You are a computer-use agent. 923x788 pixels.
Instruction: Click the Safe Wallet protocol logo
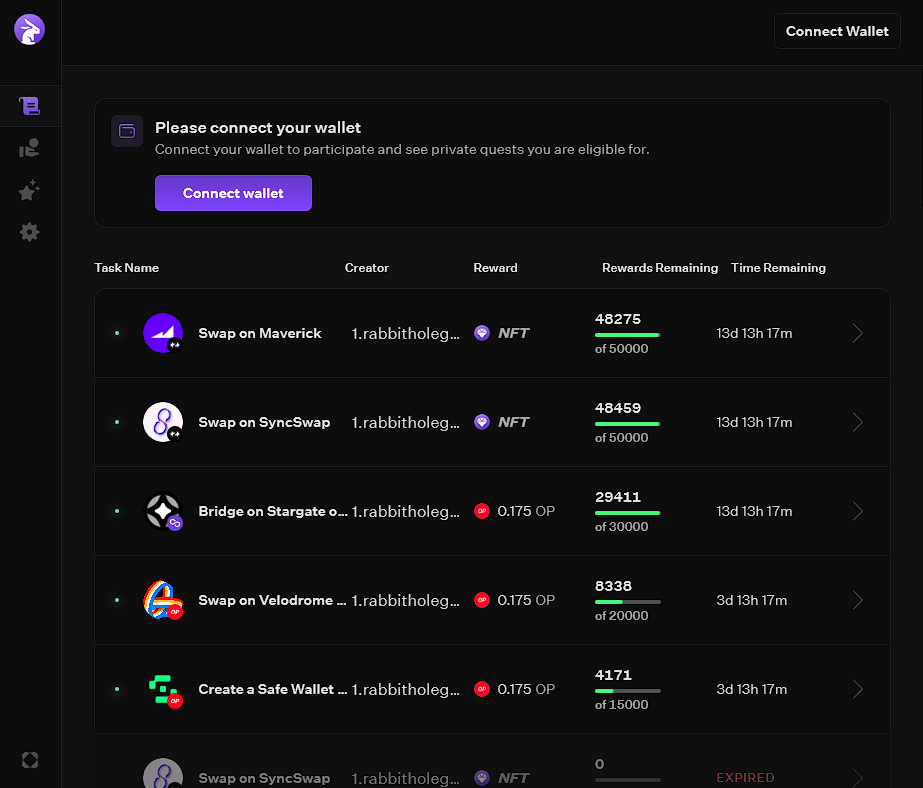[x=162, y=689]
